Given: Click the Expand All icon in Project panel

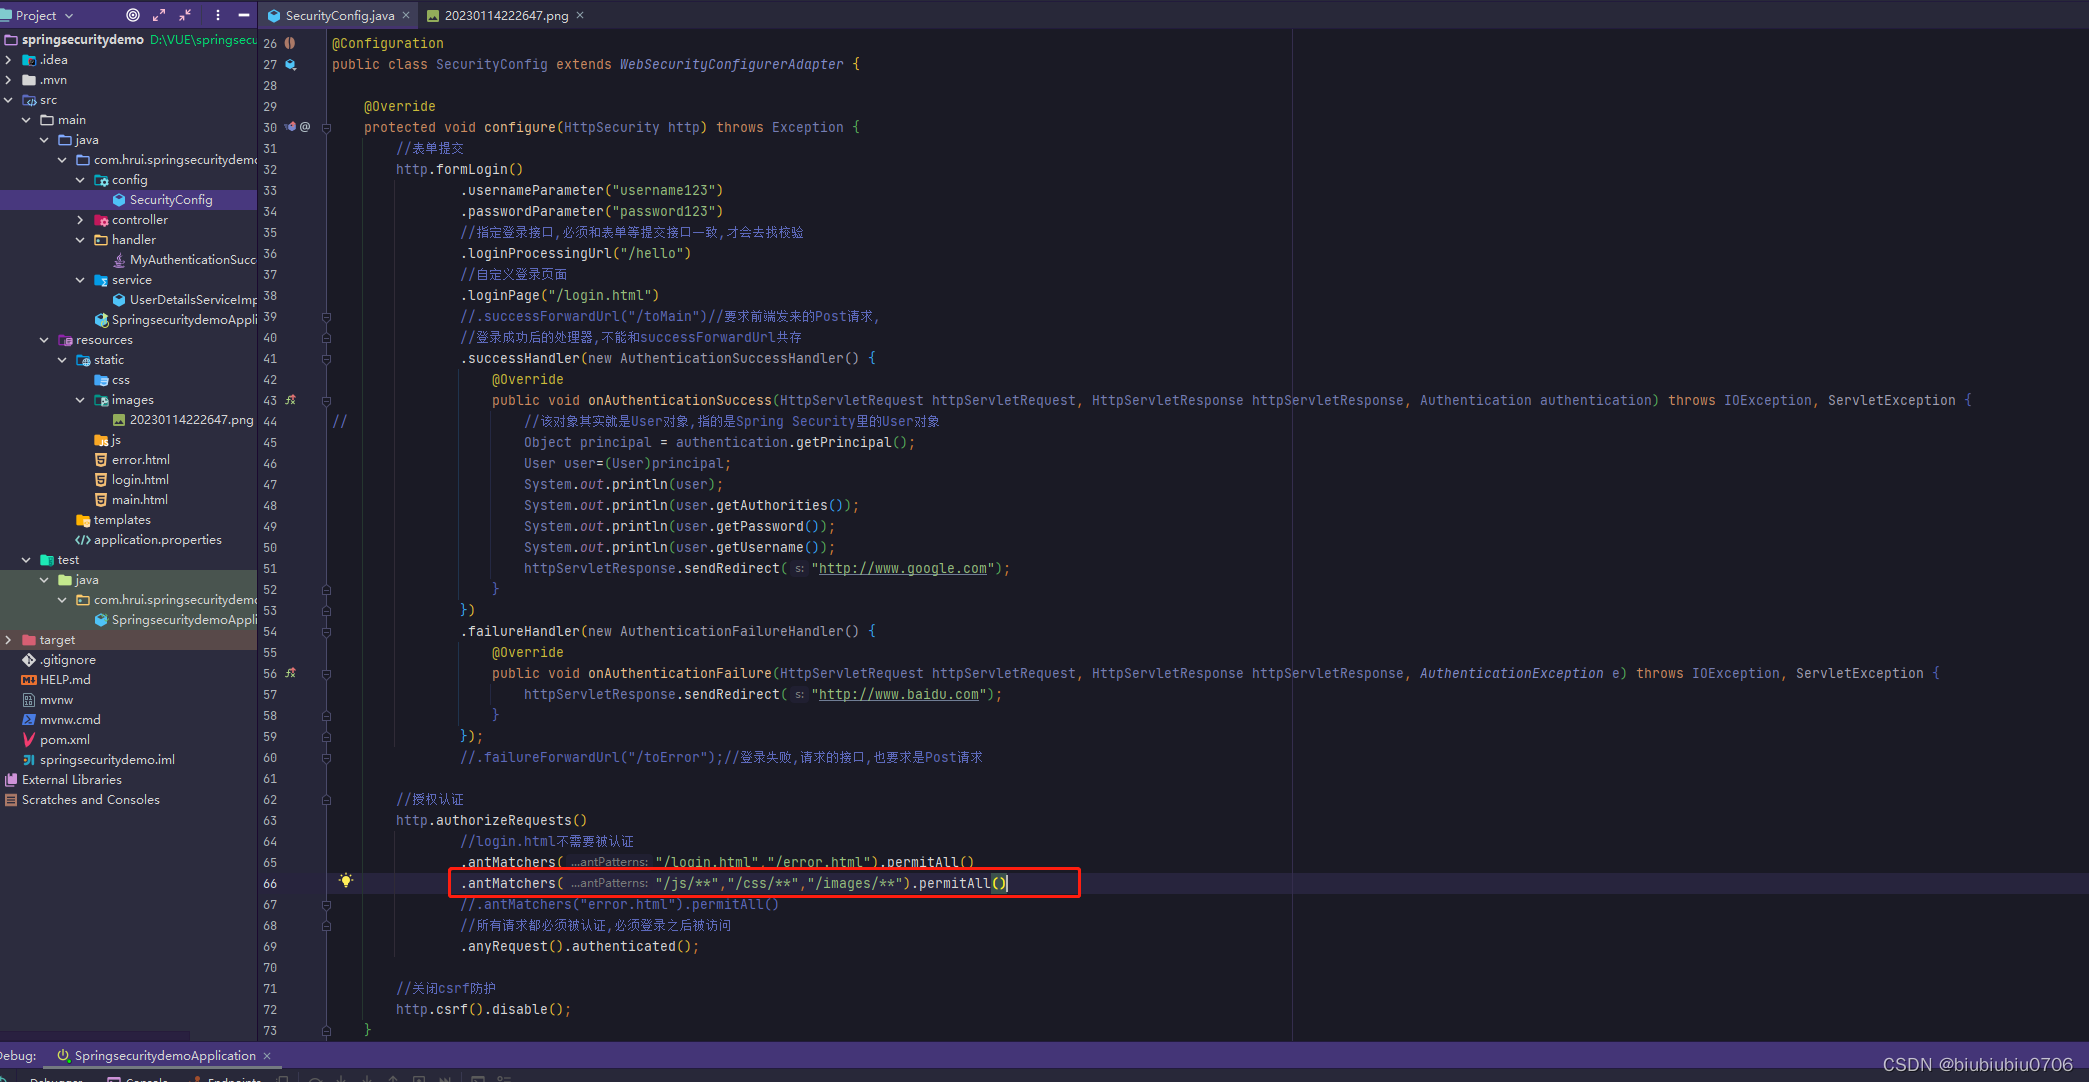Looking at the screenshot, I should click(x=159, y=15).
